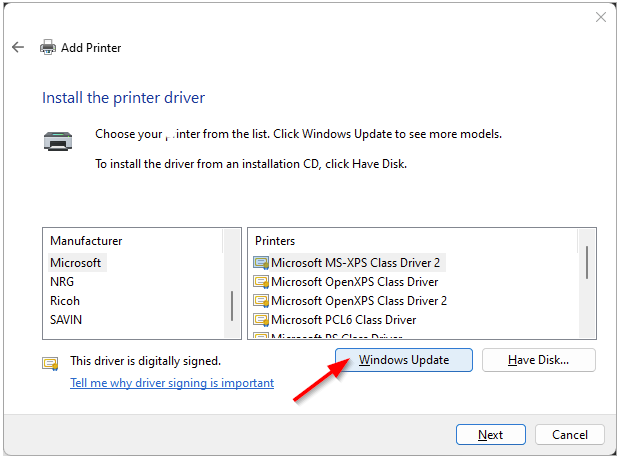Choose Microsoft OpenXPS Class Driver 2

359,301
